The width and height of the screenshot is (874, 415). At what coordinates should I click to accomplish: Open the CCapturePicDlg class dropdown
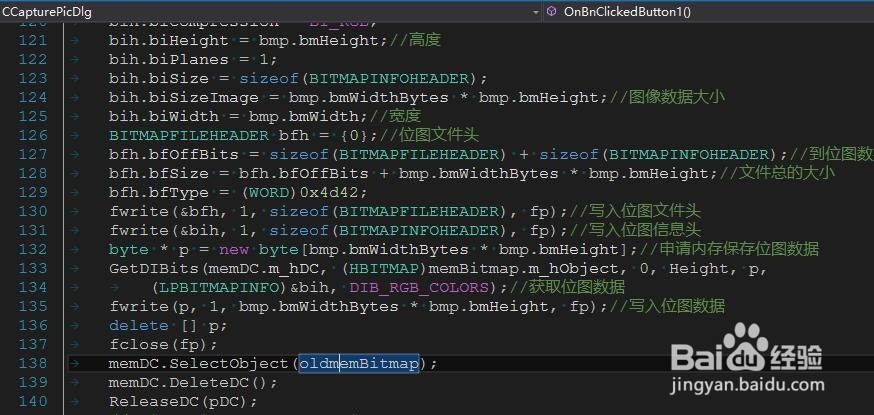click(x=270, y=11)
